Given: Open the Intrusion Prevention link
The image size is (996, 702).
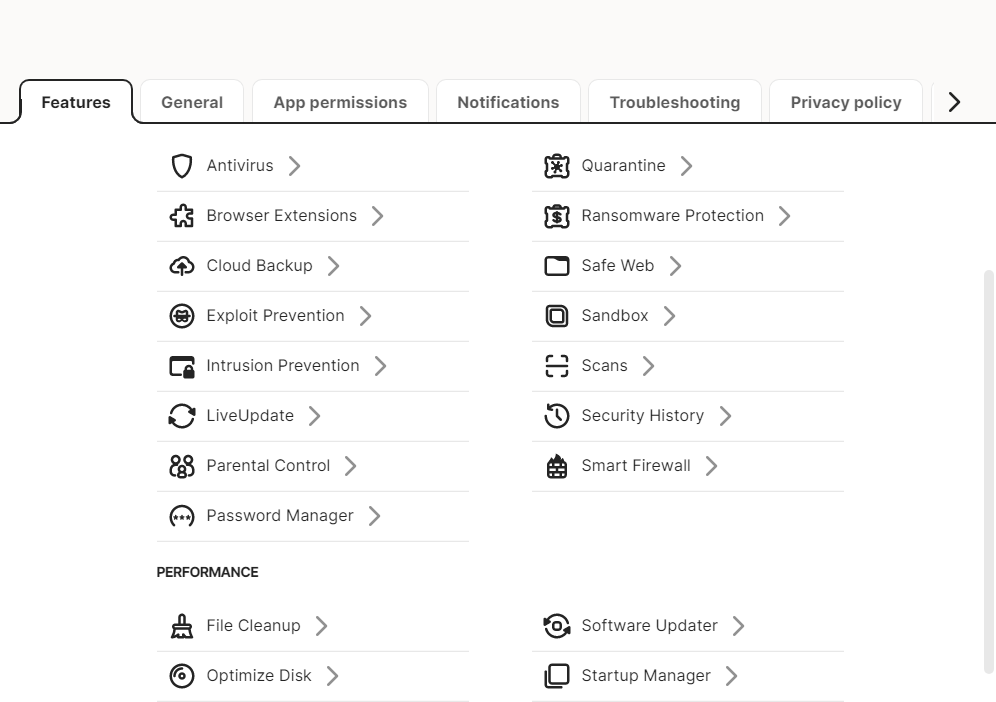Looking at the screenshot, I should point(282,366).
